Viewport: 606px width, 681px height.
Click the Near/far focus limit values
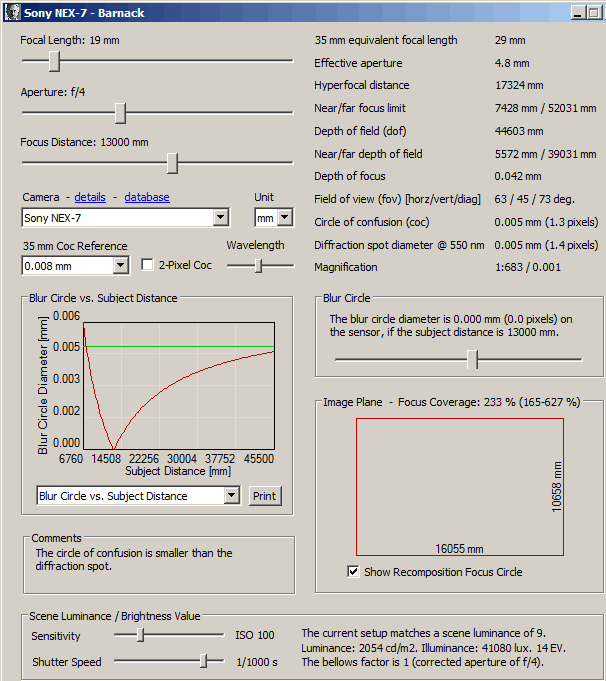pos(546,108)
